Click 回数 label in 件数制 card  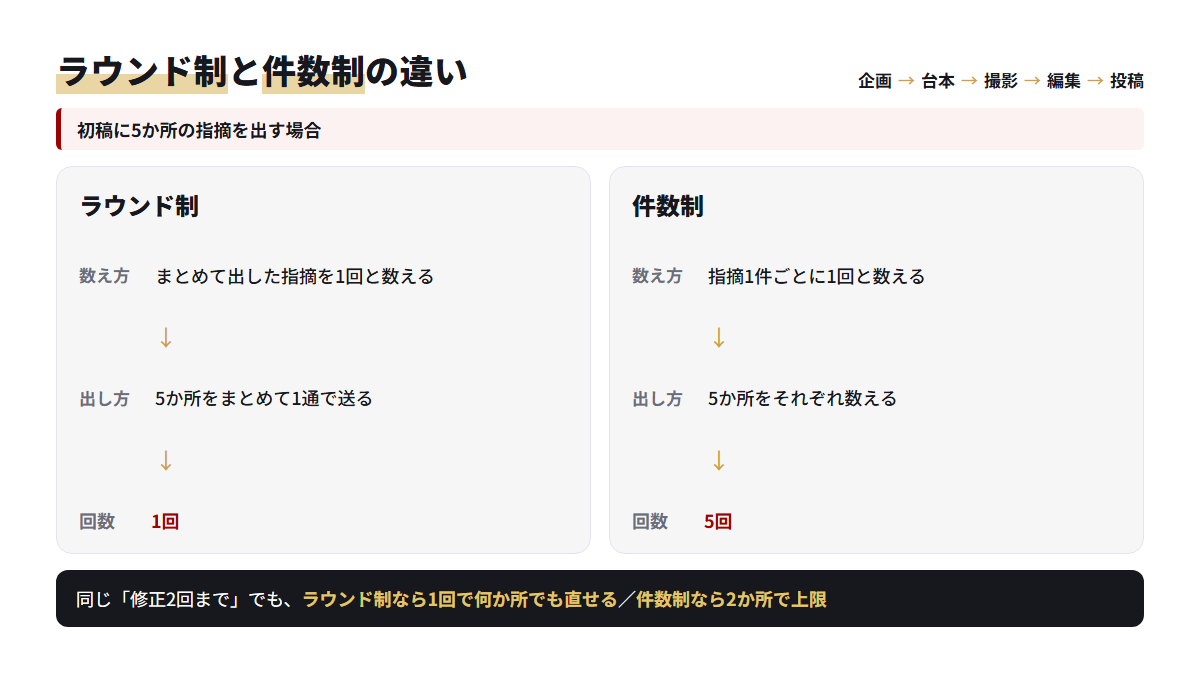(650, 521)
